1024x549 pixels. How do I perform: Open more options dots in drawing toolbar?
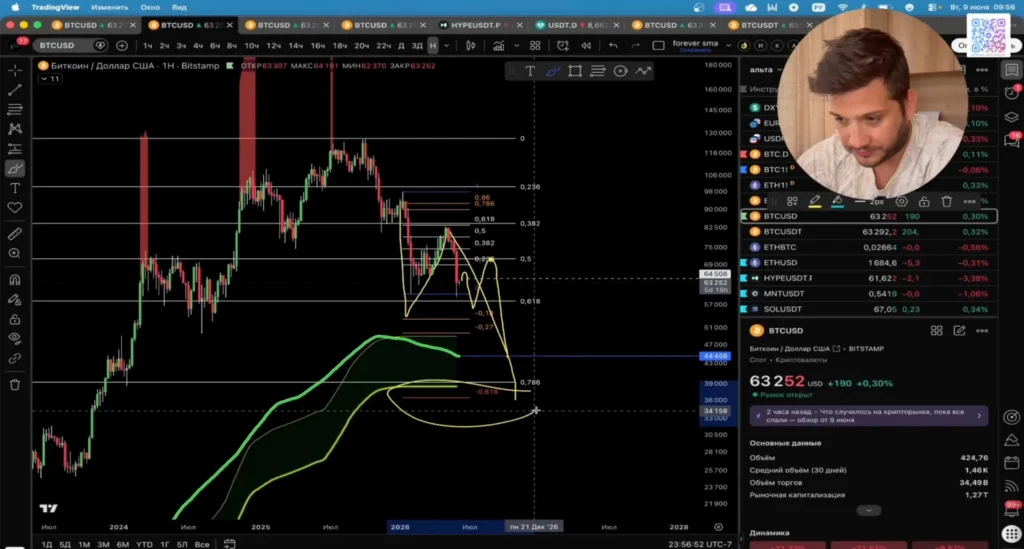(969, 201)
